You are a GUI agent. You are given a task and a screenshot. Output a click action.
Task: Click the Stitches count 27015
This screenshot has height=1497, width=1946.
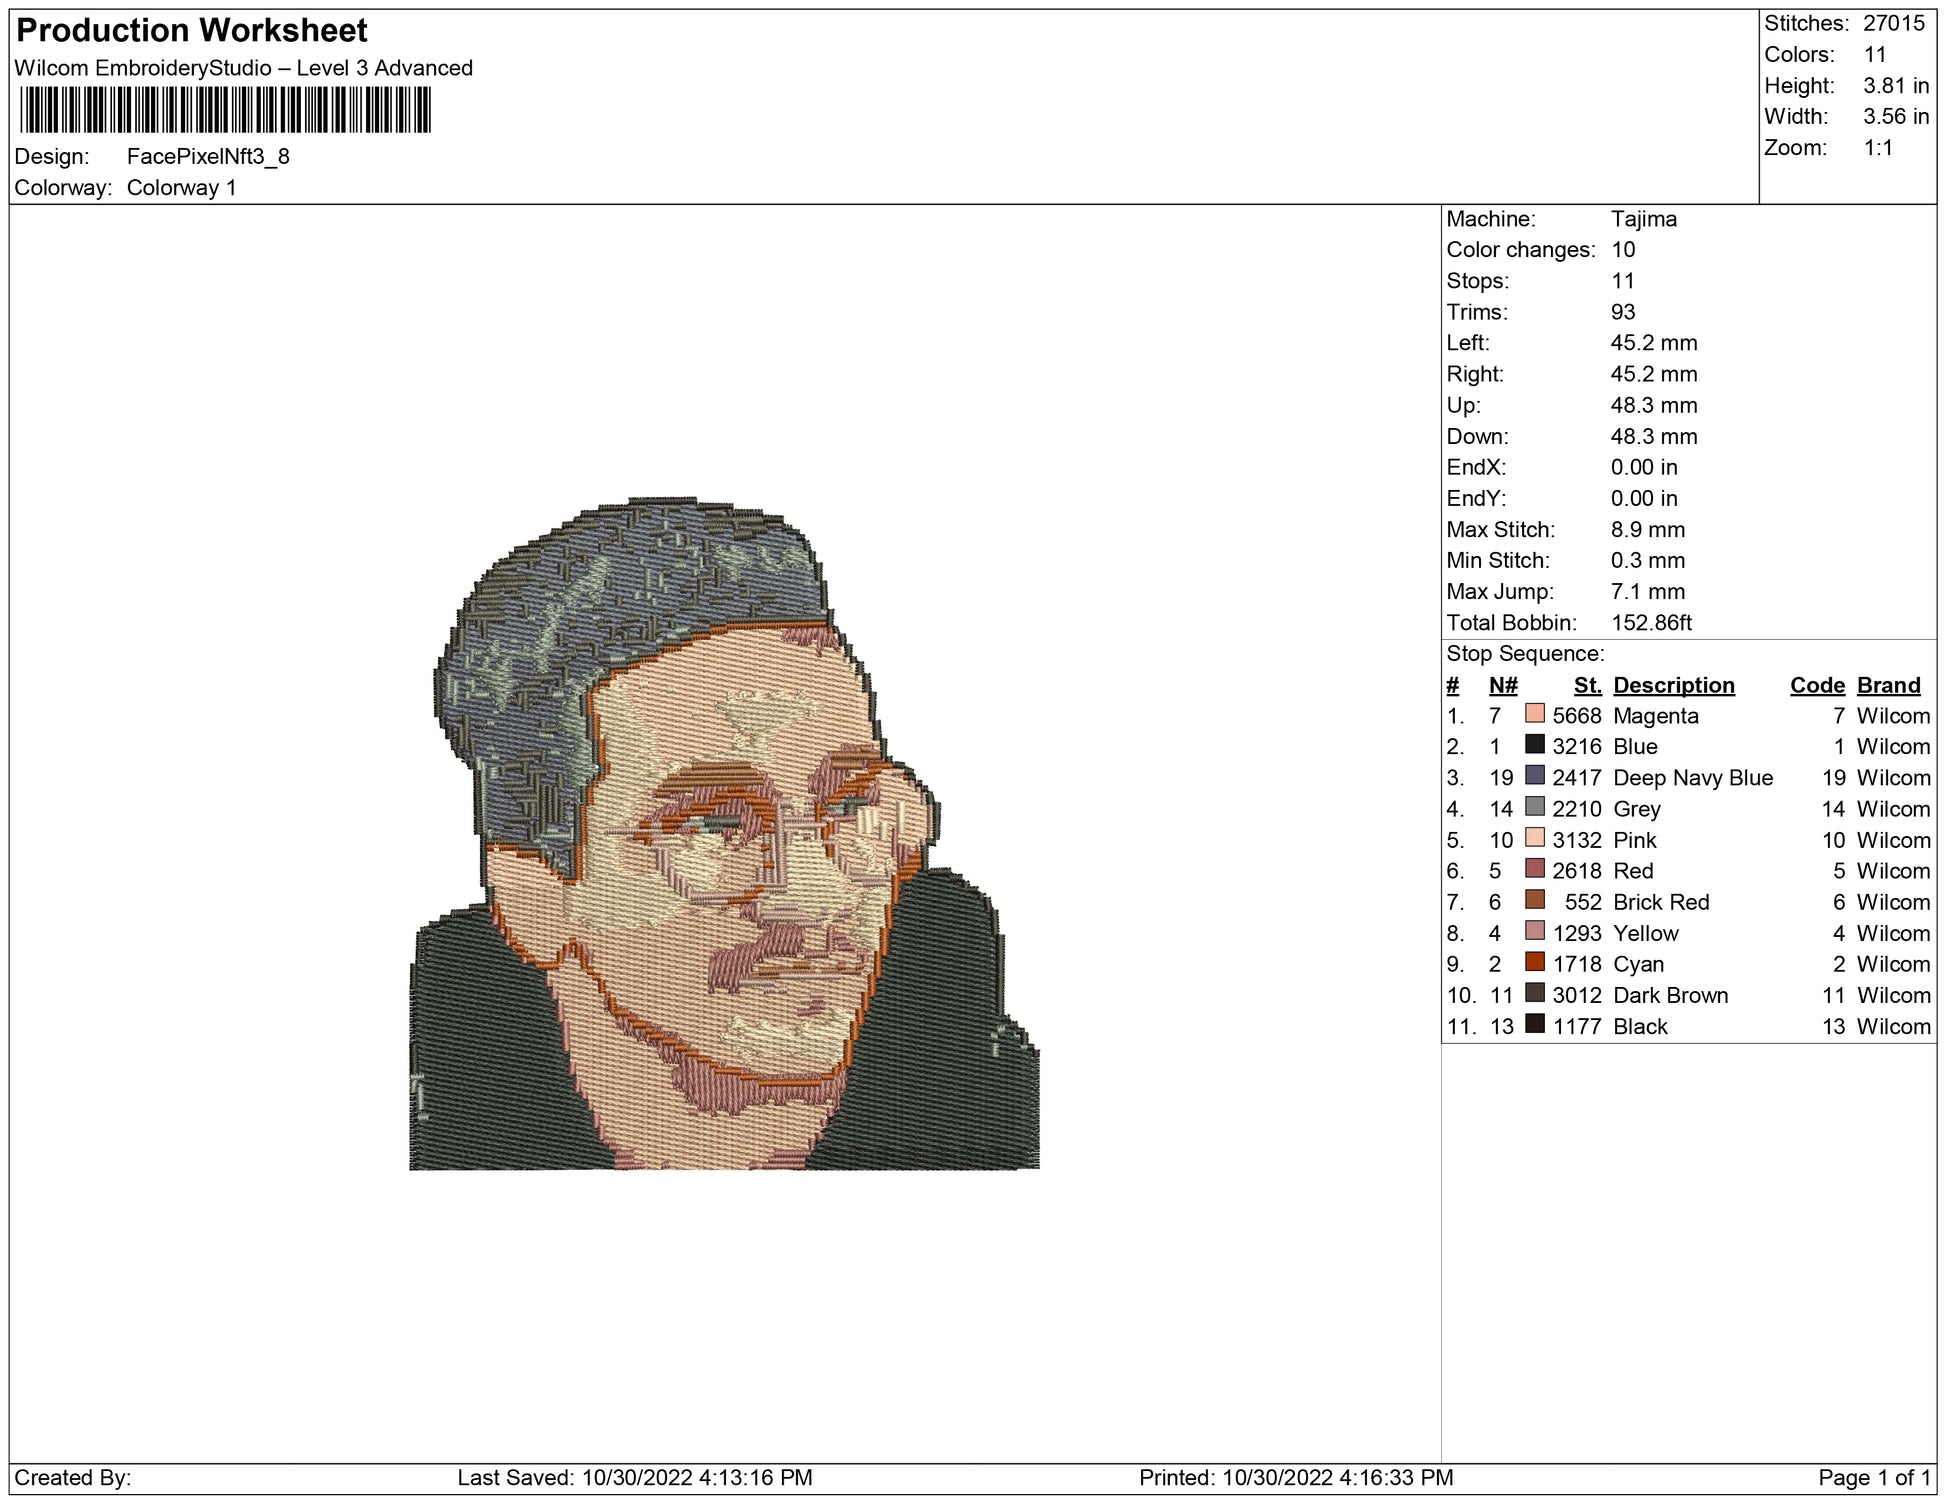coord(1893,24)
